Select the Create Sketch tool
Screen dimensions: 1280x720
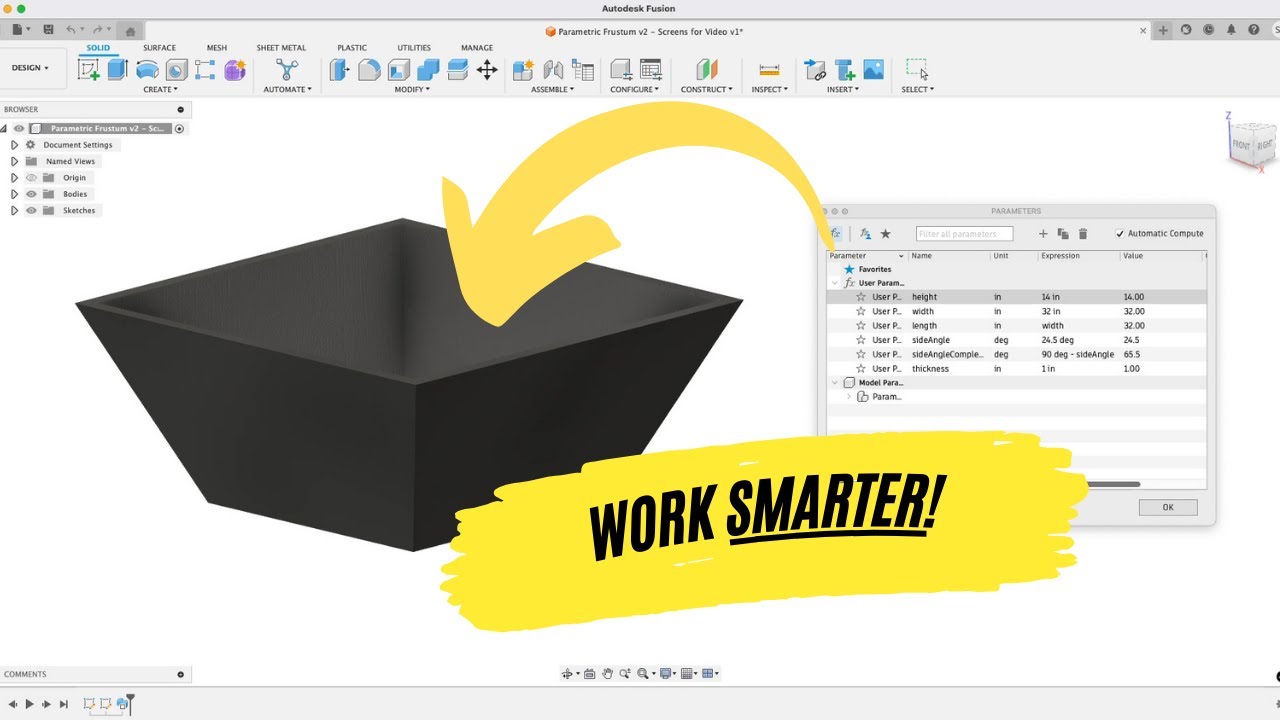tap(89, 70)
